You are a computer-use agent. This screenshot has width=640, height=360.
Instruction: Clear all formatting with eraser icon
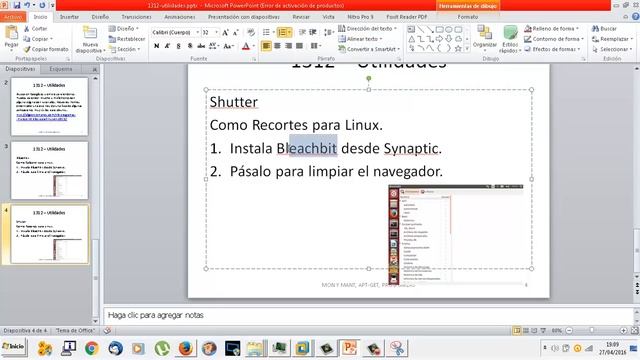pos(251,32)
